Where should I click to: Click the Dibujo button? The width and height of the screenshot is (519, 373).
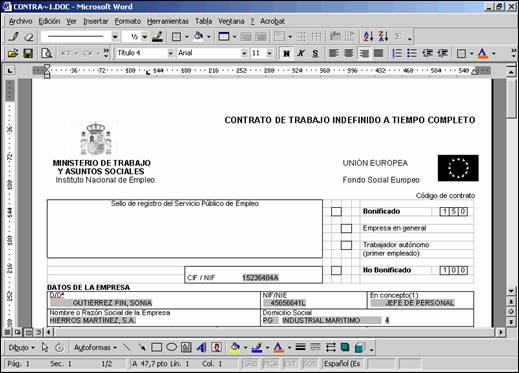tap(21, 348)
